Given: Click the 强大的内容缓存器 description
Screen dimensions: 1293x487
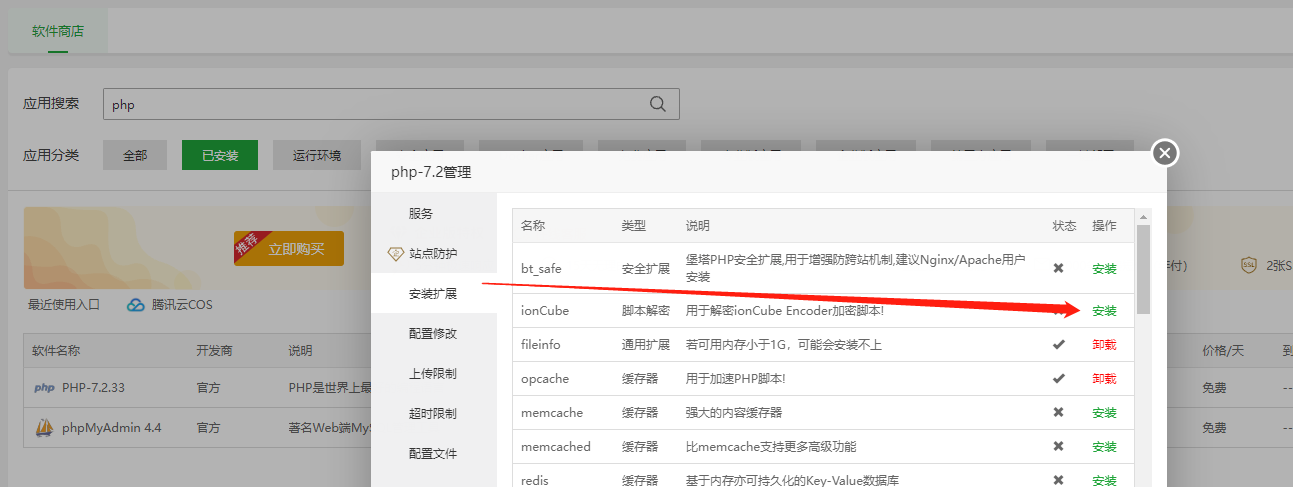Looking at the screenshot, I should [x=734, y=413].
